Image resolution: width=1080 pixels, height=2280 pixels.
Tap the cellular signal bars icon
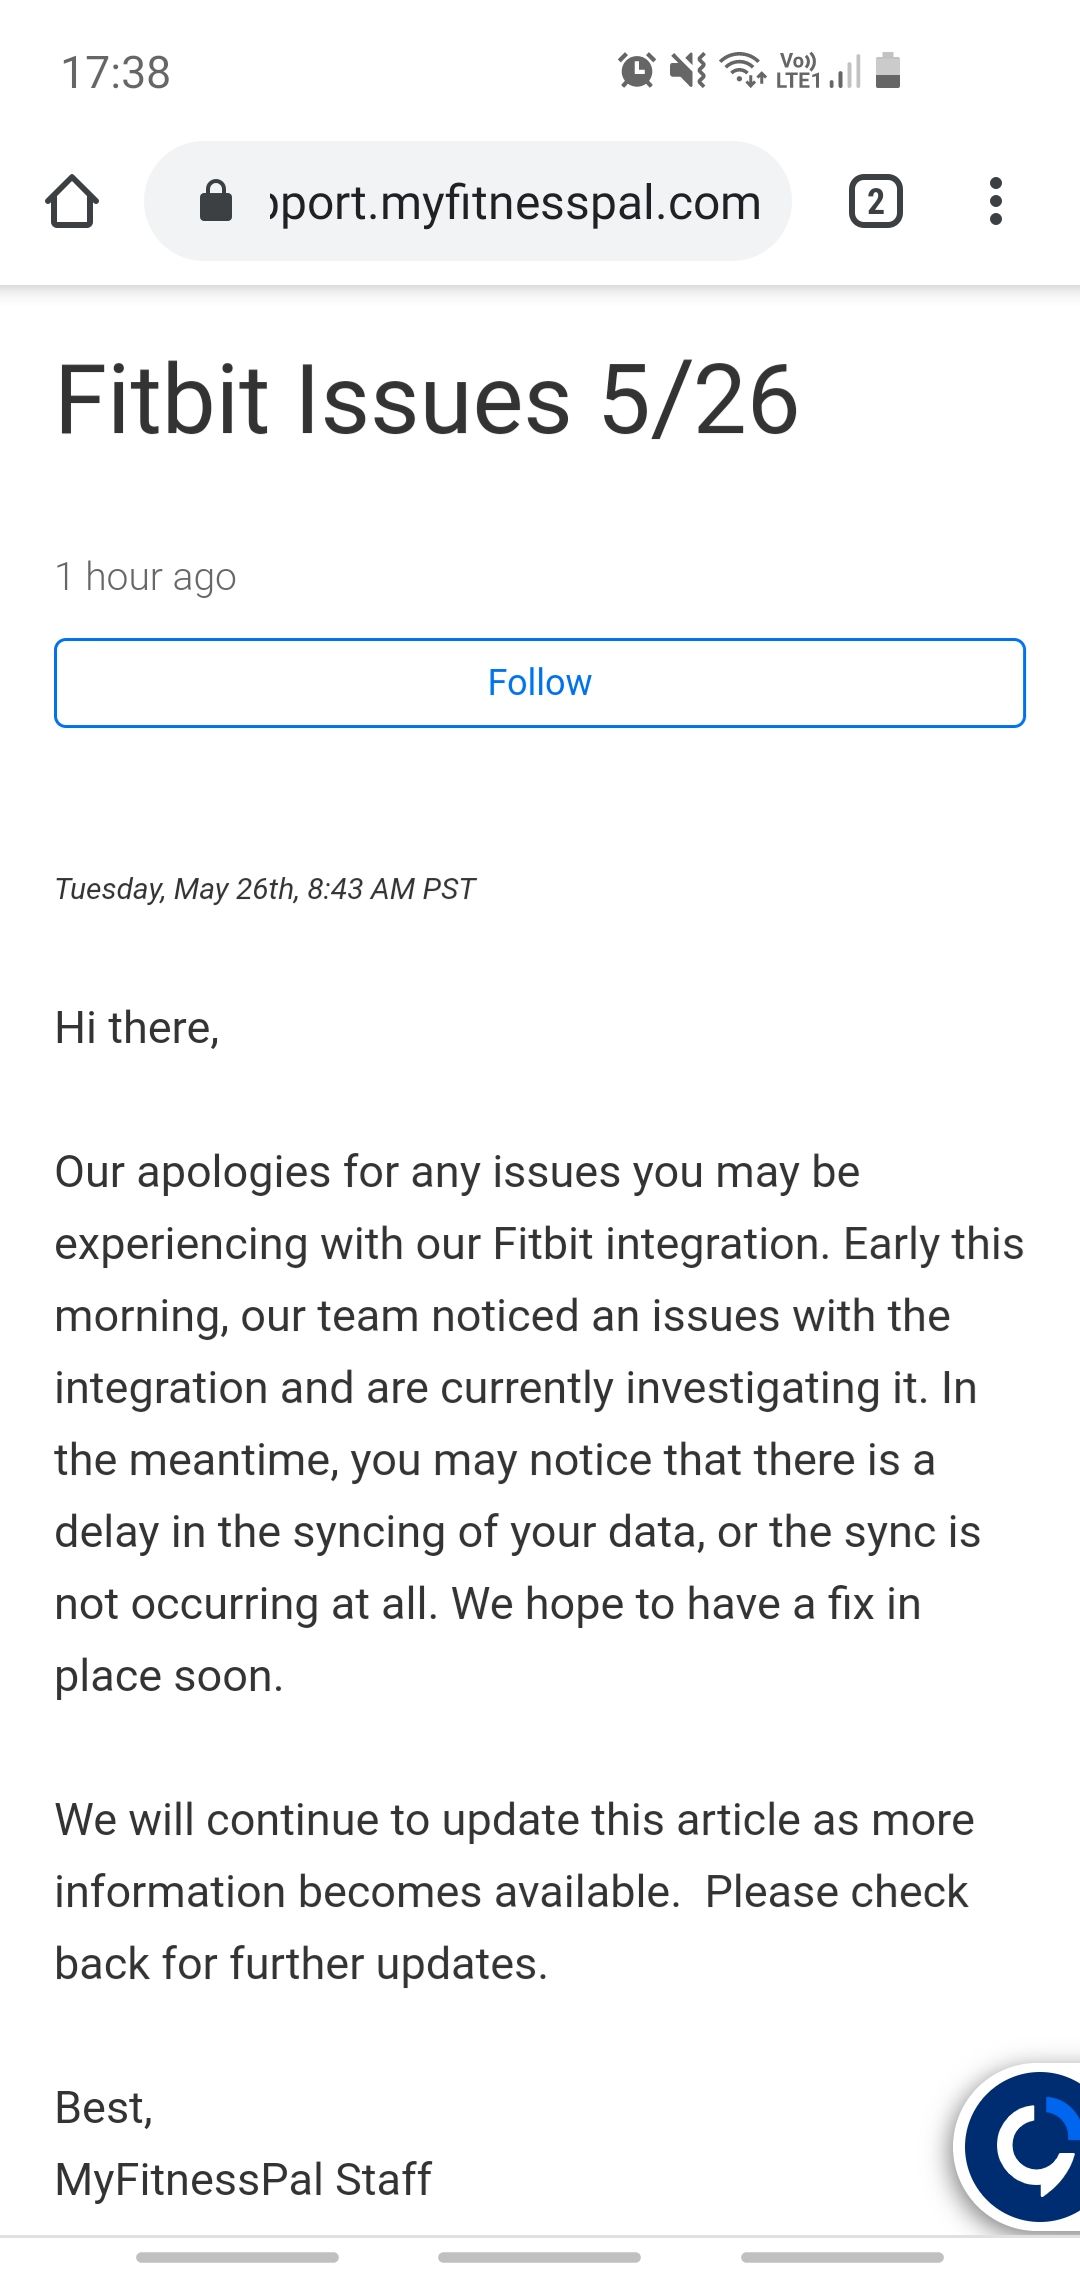[846, 72]
